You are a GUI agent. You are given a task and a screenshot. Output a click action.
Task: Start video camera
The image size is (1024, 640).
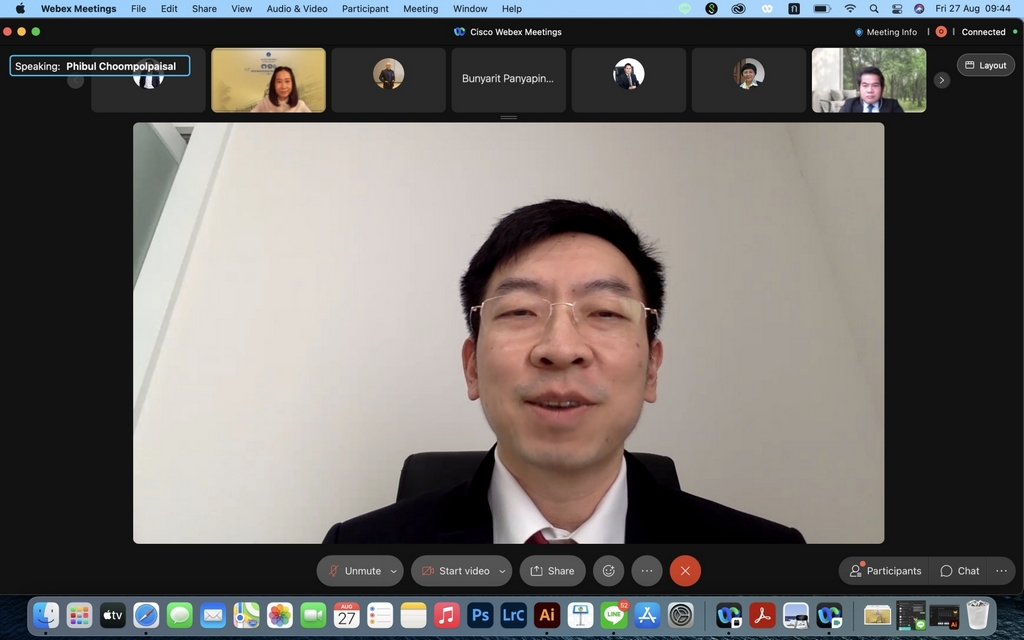pos(455,571)
